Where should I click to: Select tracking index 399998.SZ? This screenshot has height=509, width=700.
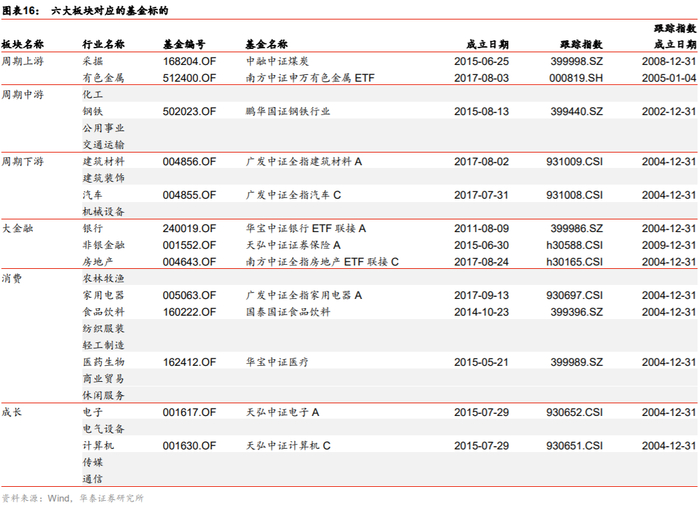pos(577,62)
